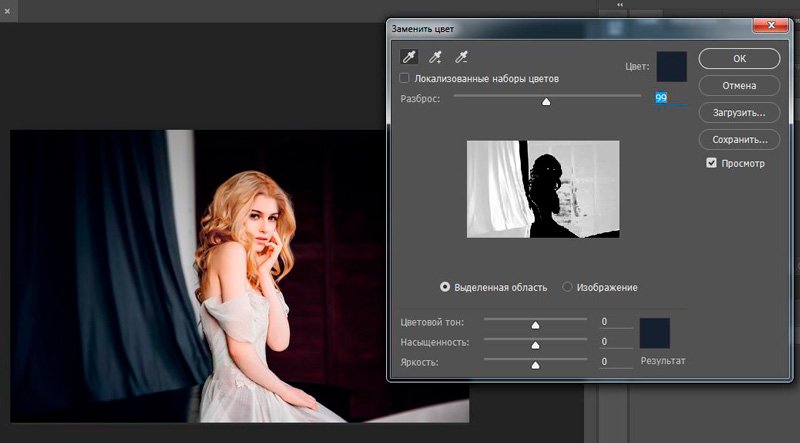The width and height of the screenshot is (800, 443).
Task: Click the Насыщенность slider handle
Action: 535,346
